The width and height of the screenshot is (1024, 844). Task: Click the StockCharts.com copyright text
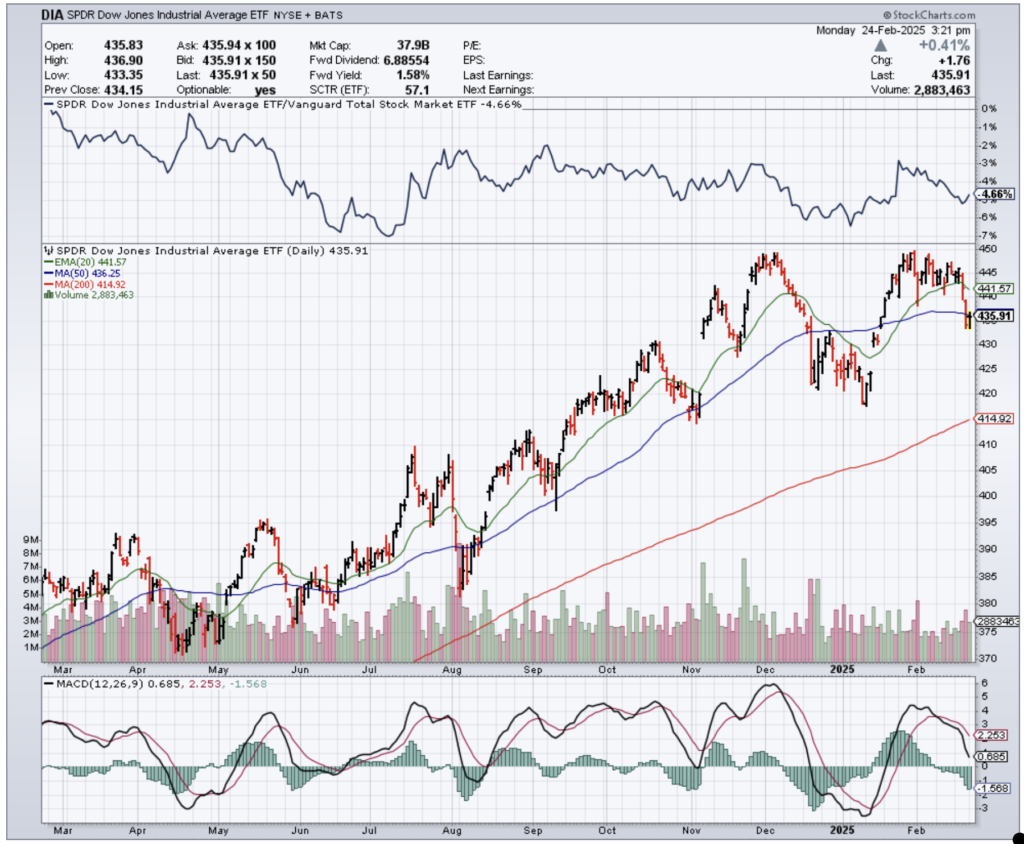click(929, 15)
